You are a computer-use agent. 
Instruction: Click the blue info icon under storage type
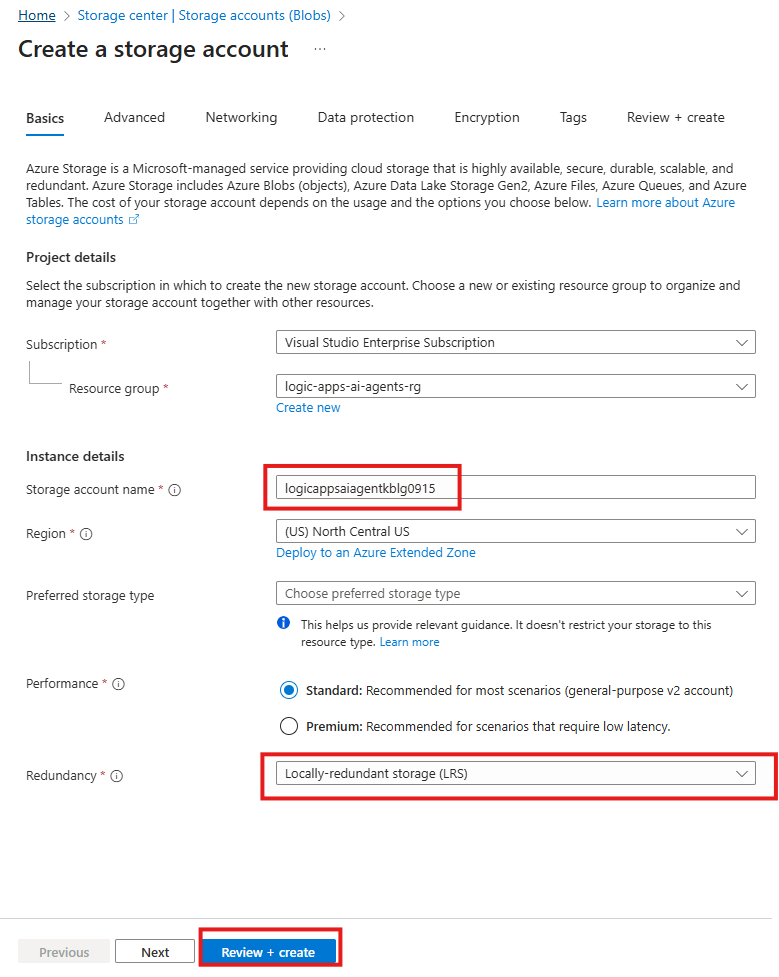tap(284, 624)
